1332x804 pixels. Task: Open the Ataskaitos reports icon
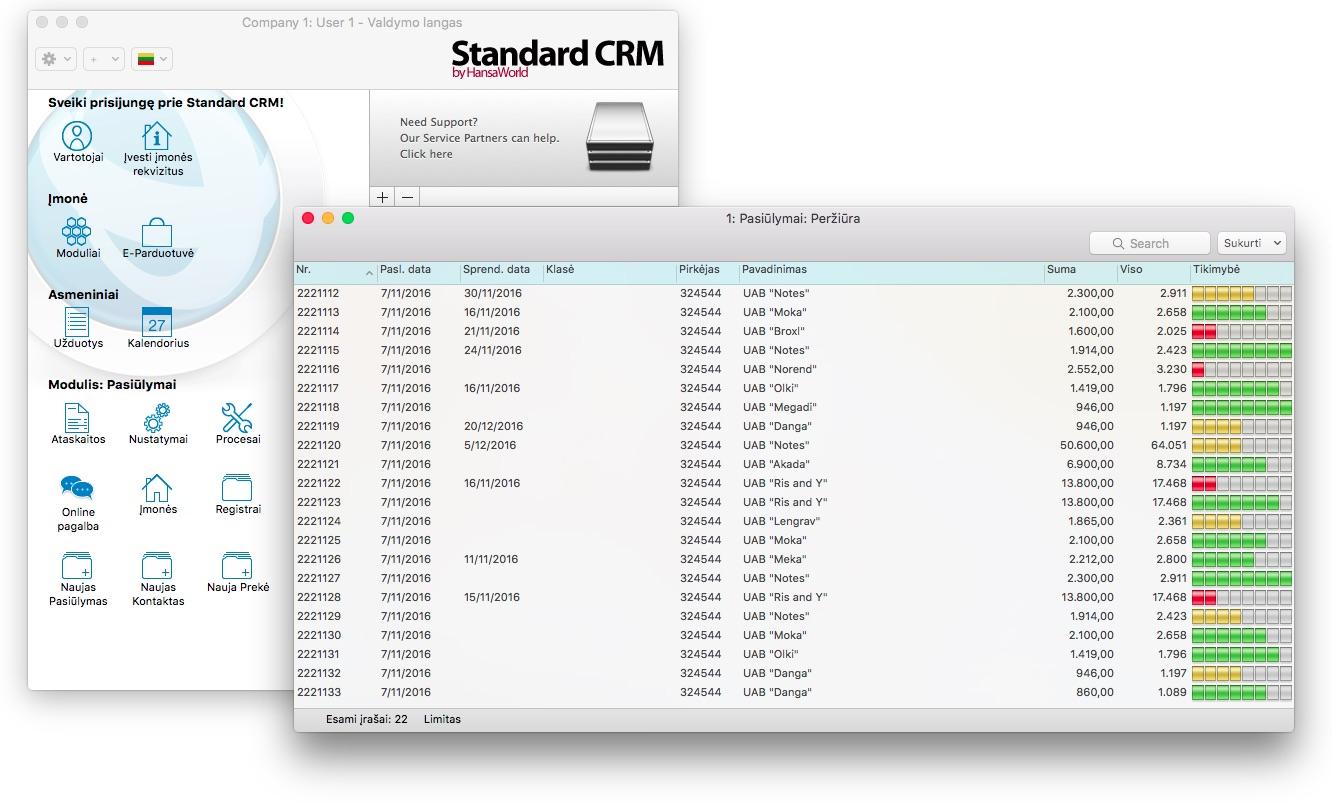pyautogui.click(x=77, y=418)
